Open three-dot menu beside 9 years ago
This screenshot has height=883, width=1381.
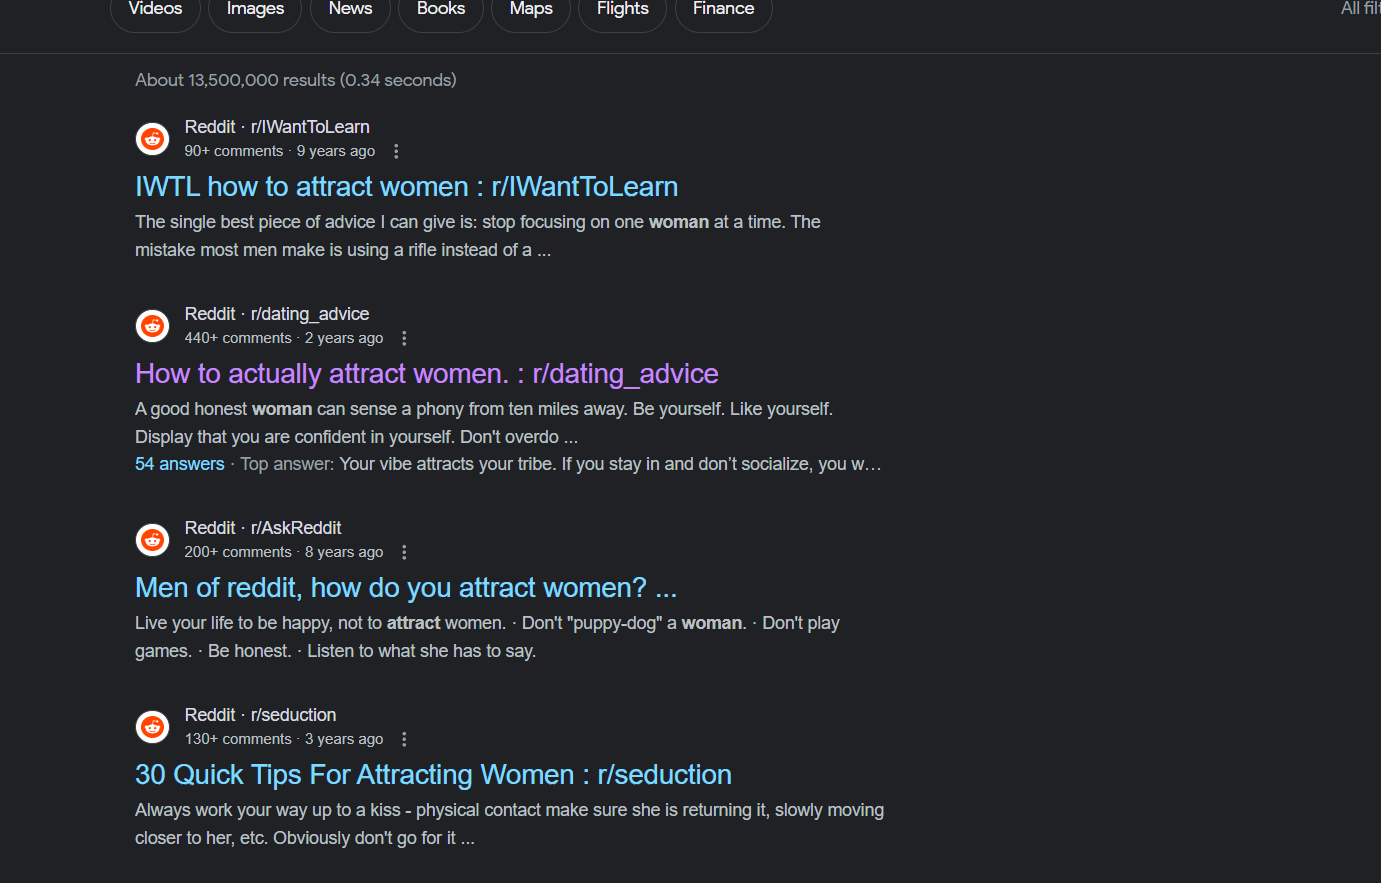pyautogui.click(x=396, y=151)
